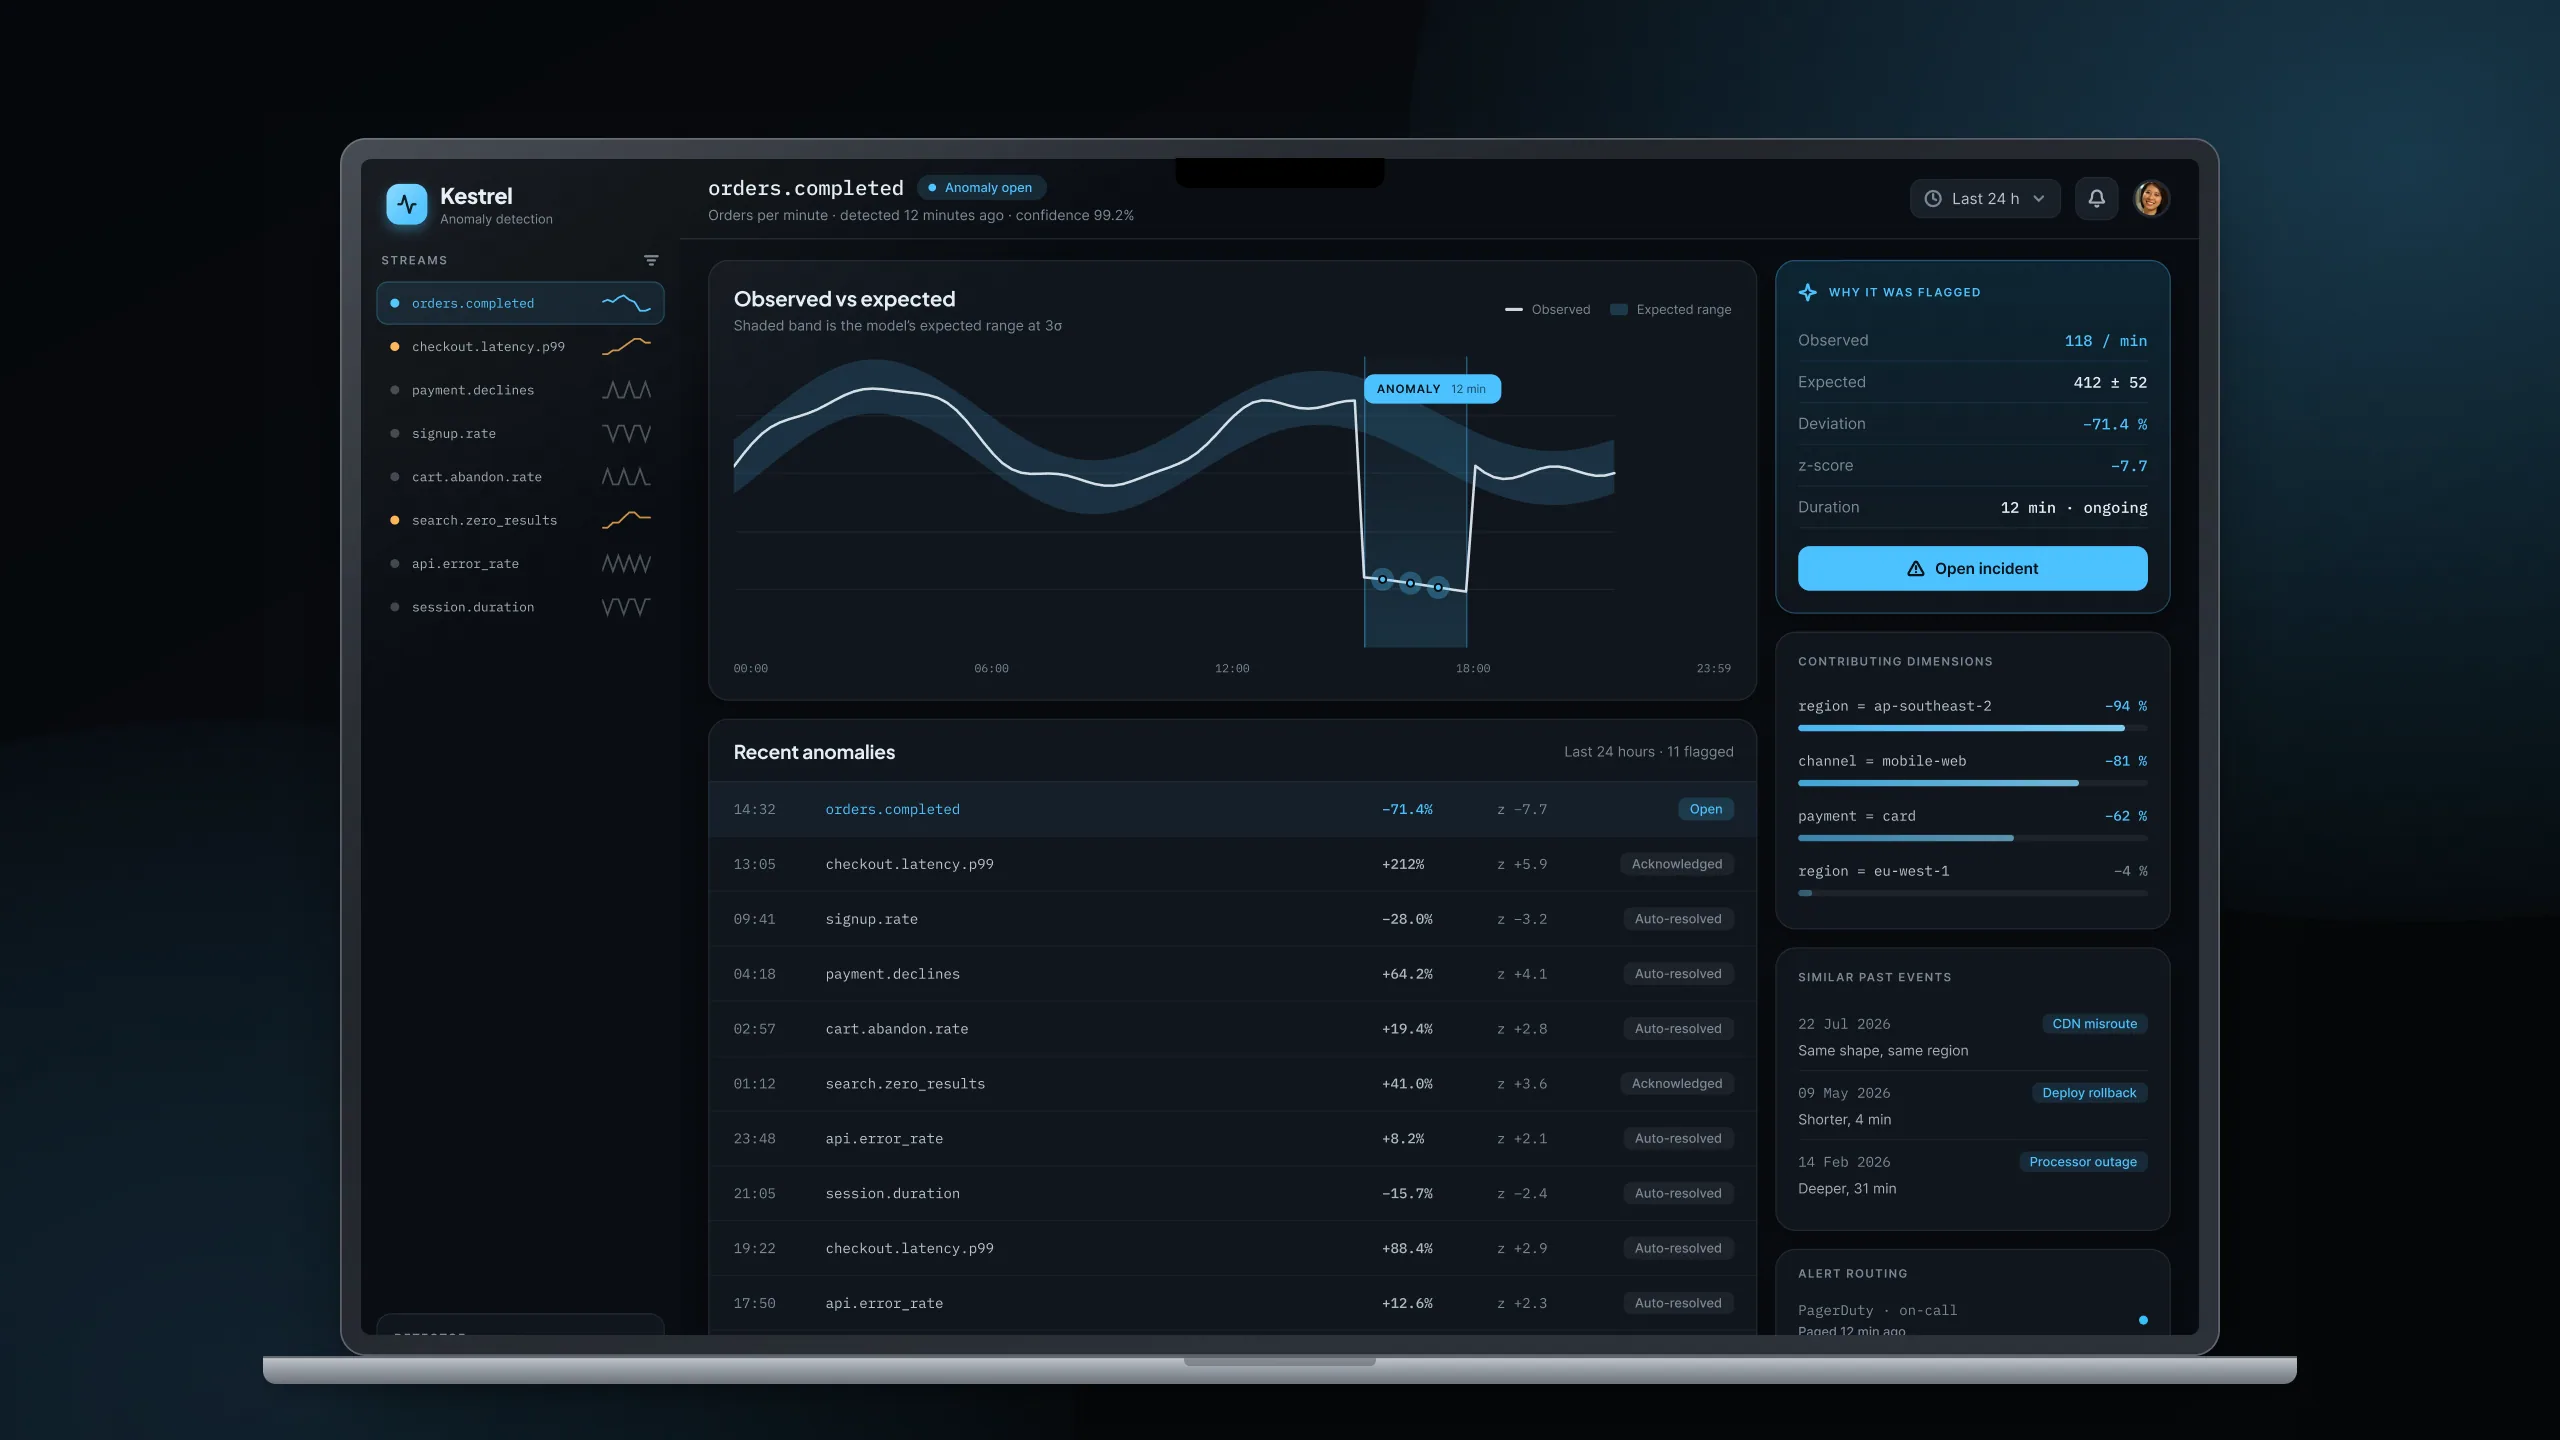2560x1440 pixels.
Task: Click the api.error_rate sparkline icon
Action: 626,564
